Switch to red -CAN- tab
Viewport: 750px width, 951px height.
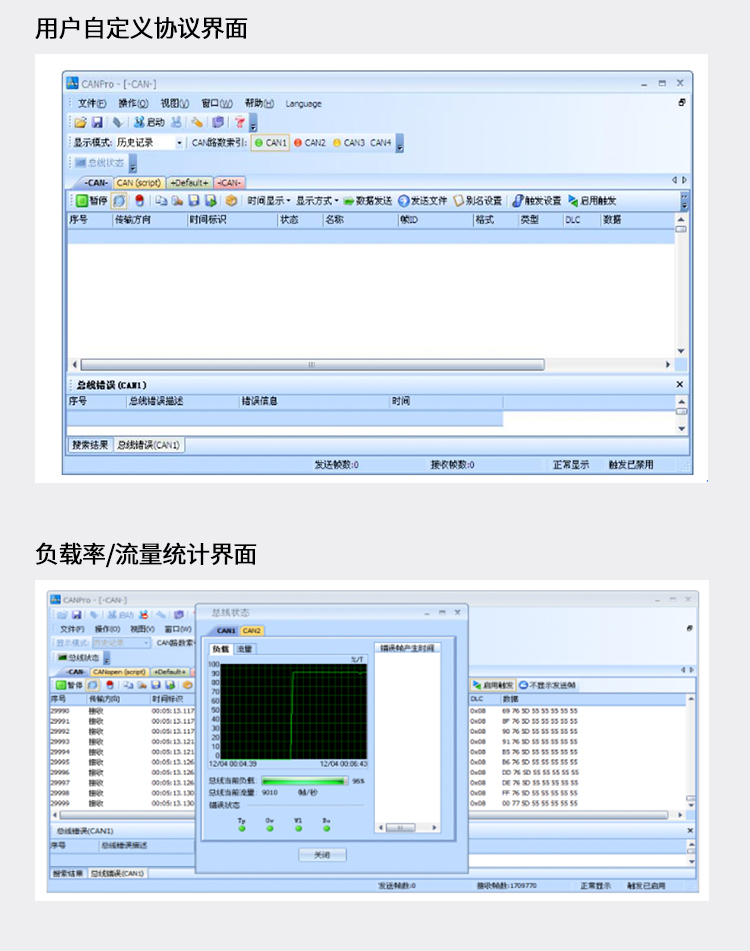229,183
